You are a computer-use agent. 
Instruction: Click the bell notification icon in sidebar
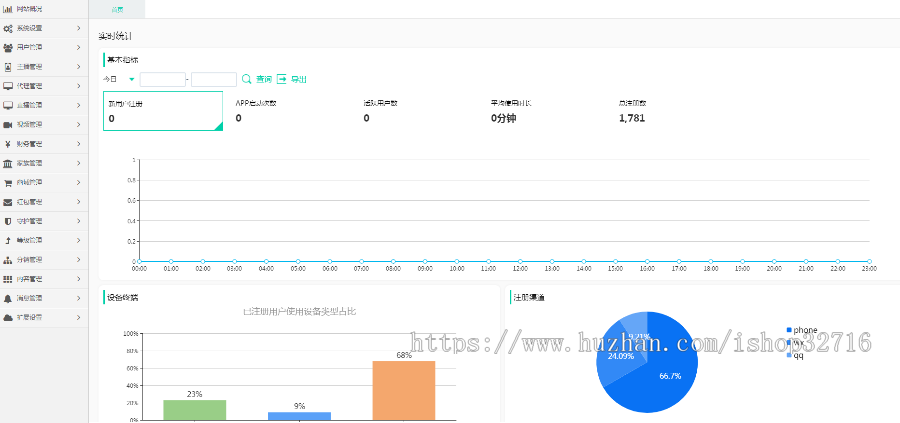click(8, 298)
